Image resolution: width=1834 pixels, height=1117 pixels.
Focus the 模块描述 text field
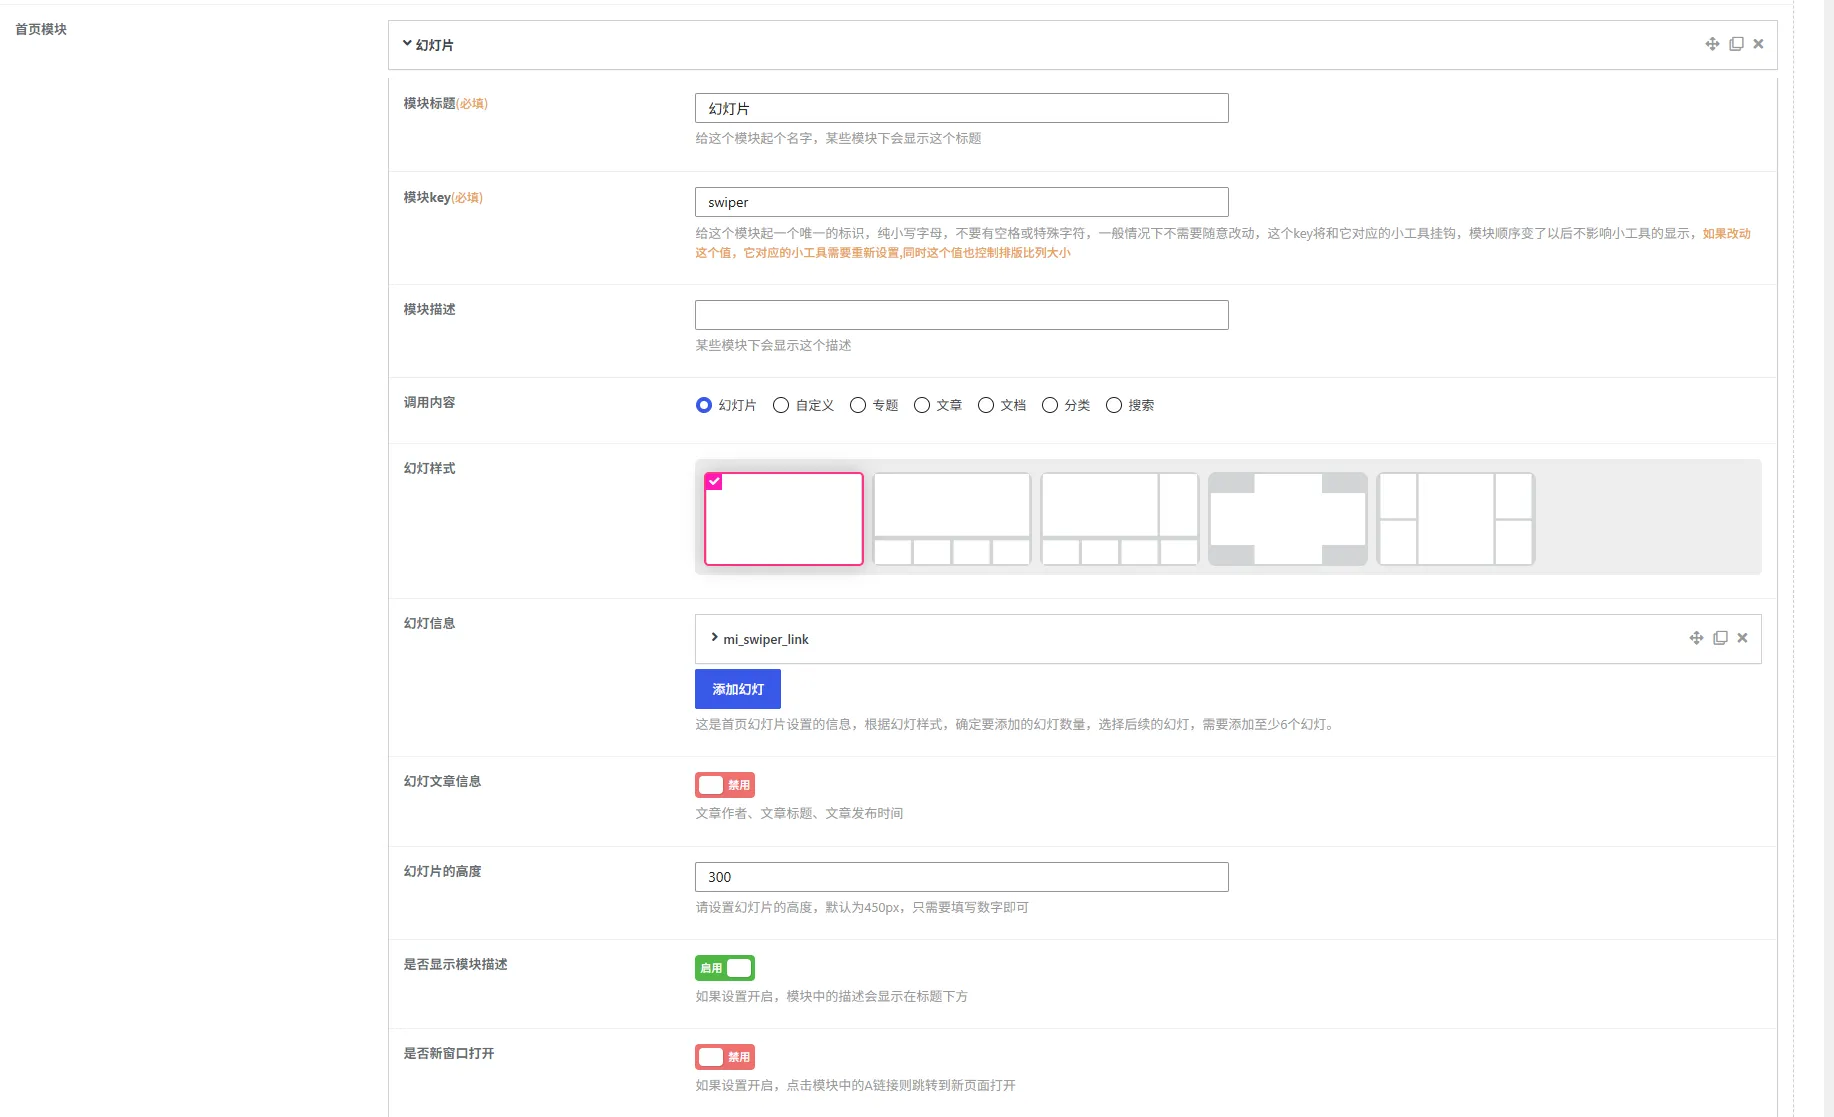962,315
